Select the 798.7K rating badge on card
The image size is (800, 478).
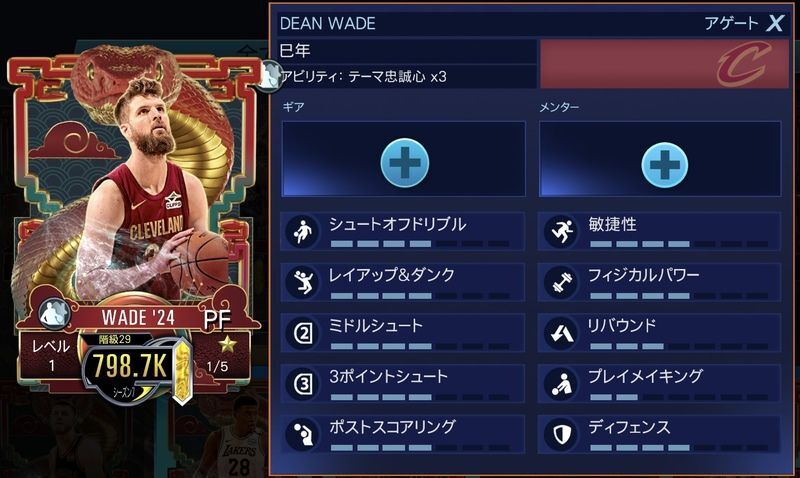point(131,365)
